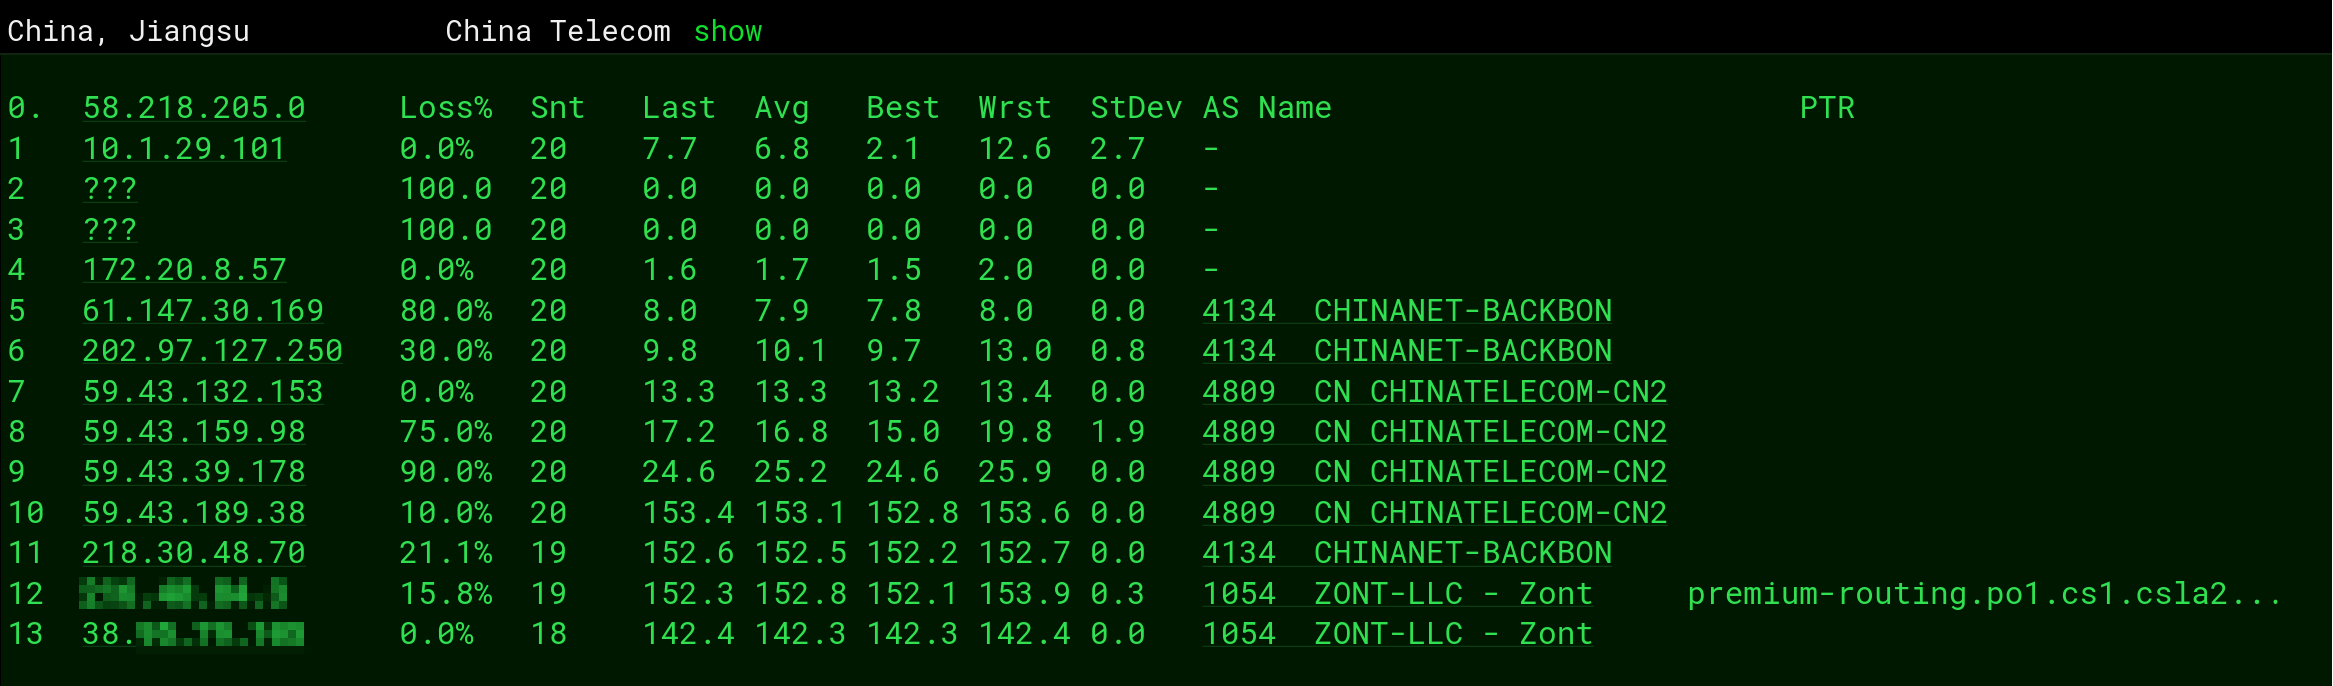This screenshot has height=686, width=2333.
Task: Open AS 4809 link on hop 10
Action: [x=1434, y=513]
